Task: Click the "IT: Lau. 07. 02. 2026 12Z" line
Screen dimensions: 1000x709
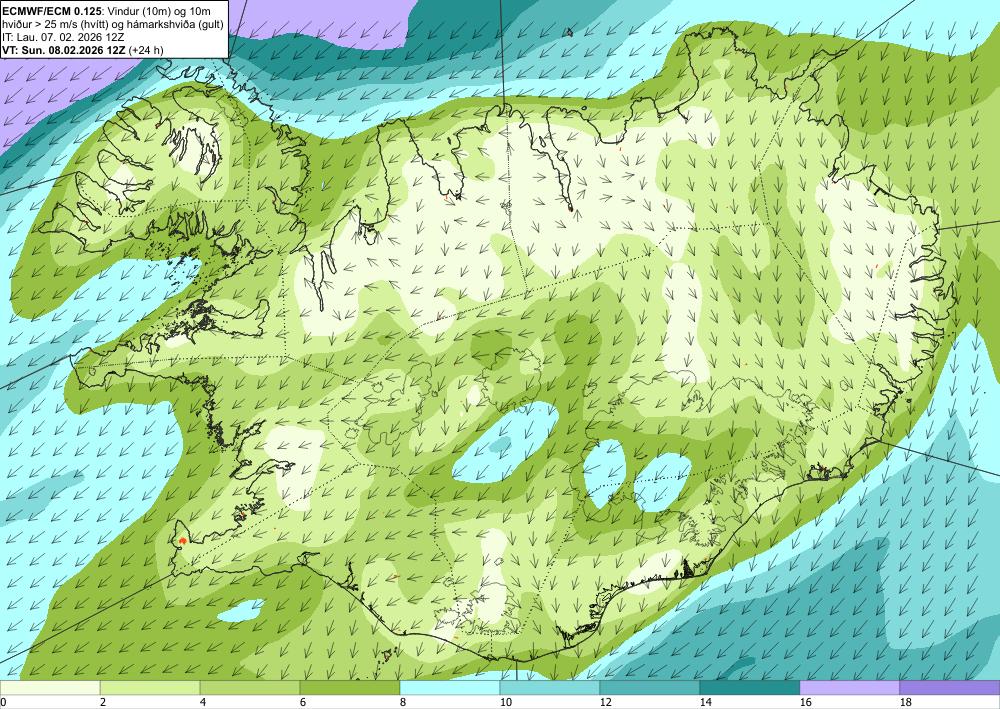Action: point(63,38)
